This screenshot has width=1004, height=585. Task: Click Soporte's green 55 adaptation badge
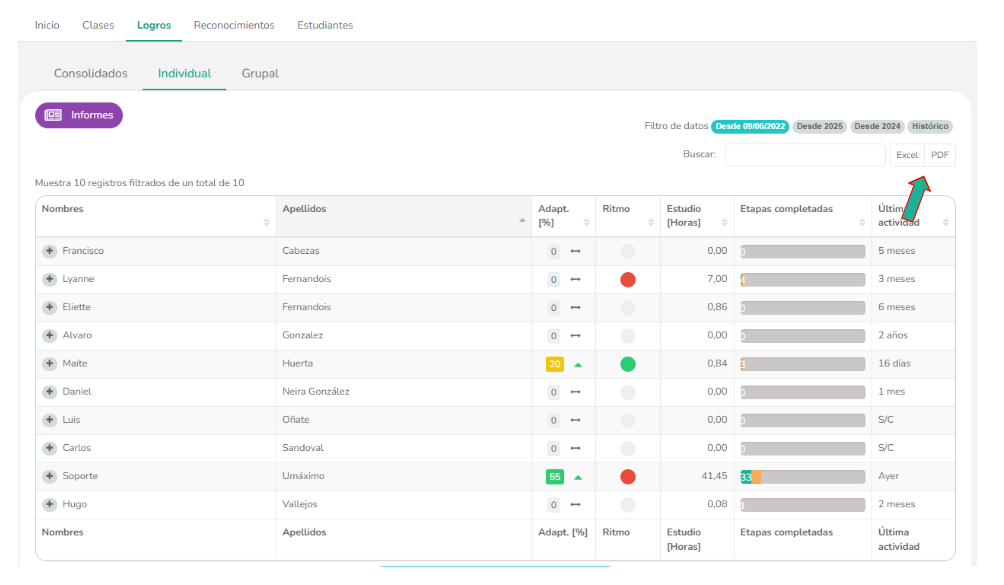point(554,477)
